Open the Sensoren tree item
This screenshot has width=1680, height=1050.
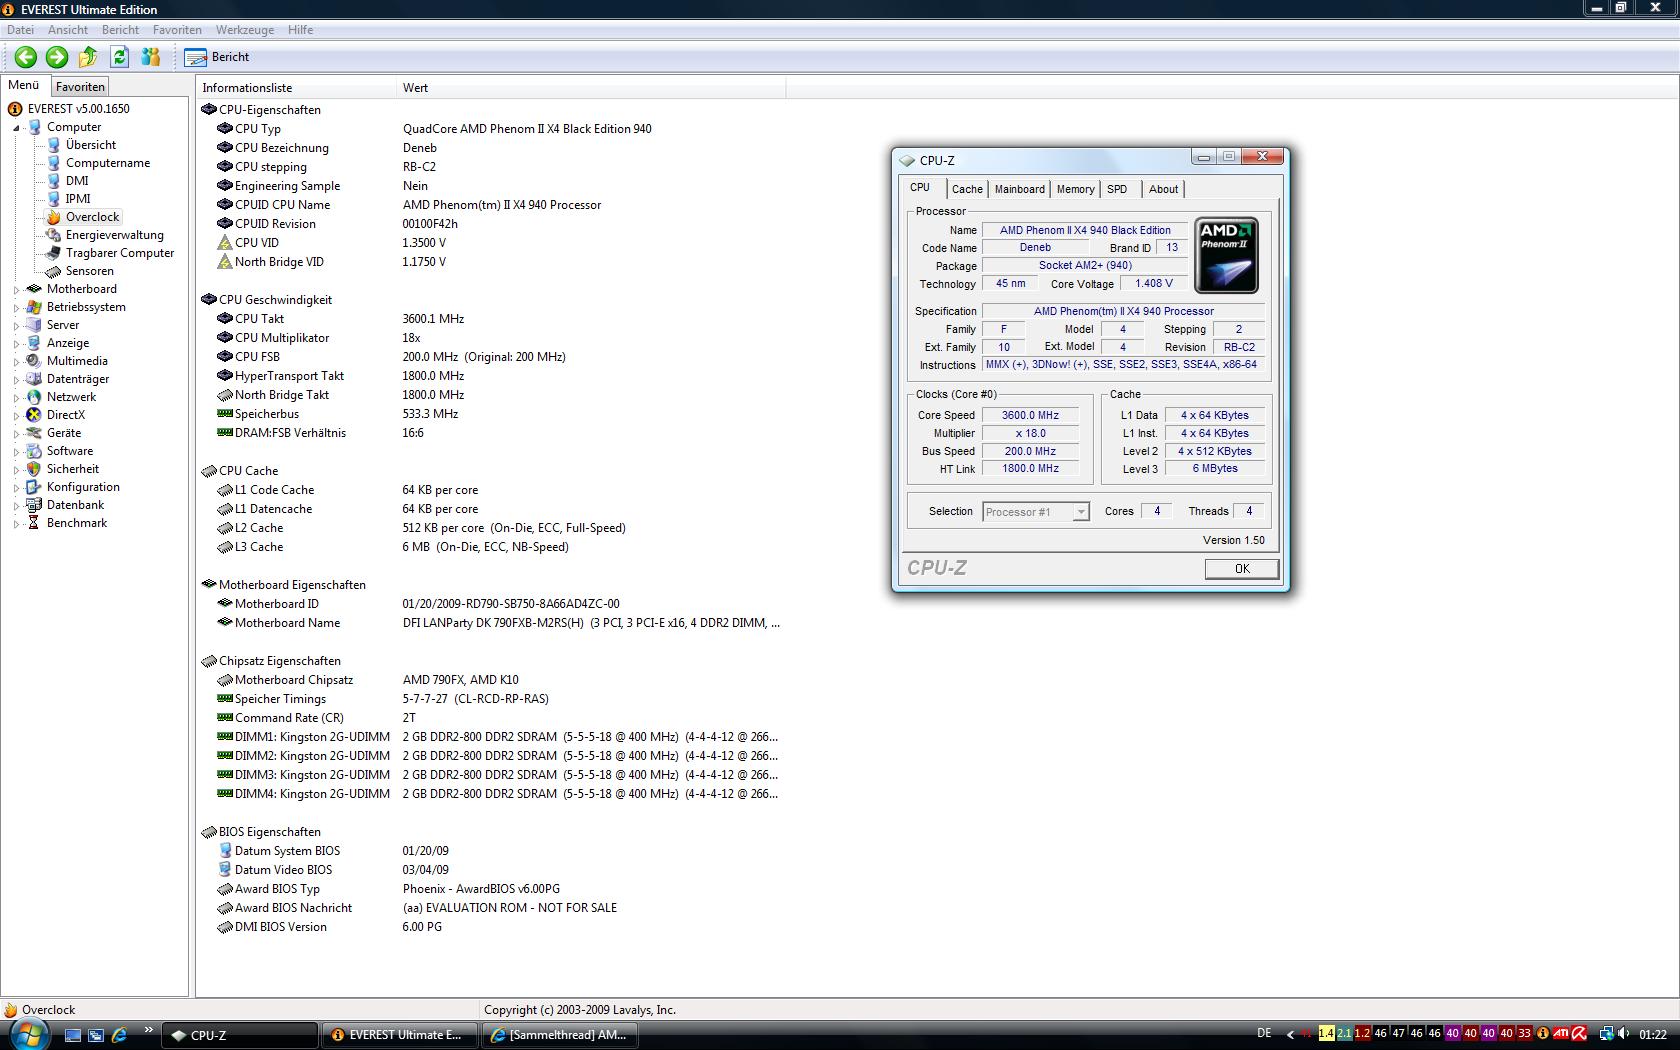tap(89, 271)
